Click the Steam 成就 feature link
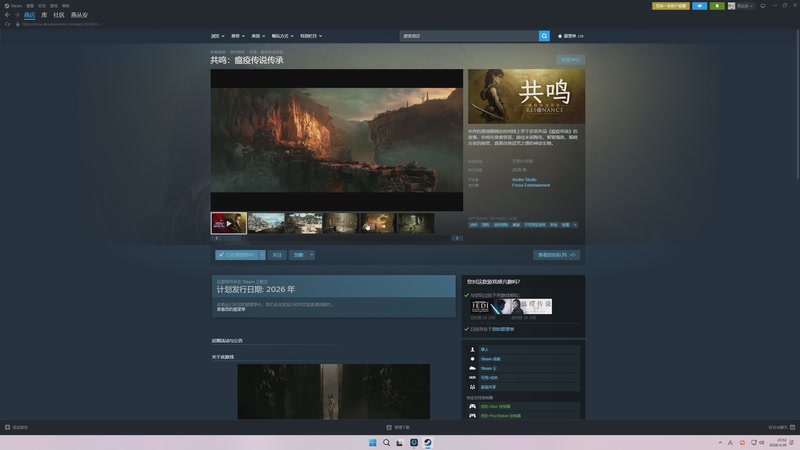800x450 pixels. (490, 359)
